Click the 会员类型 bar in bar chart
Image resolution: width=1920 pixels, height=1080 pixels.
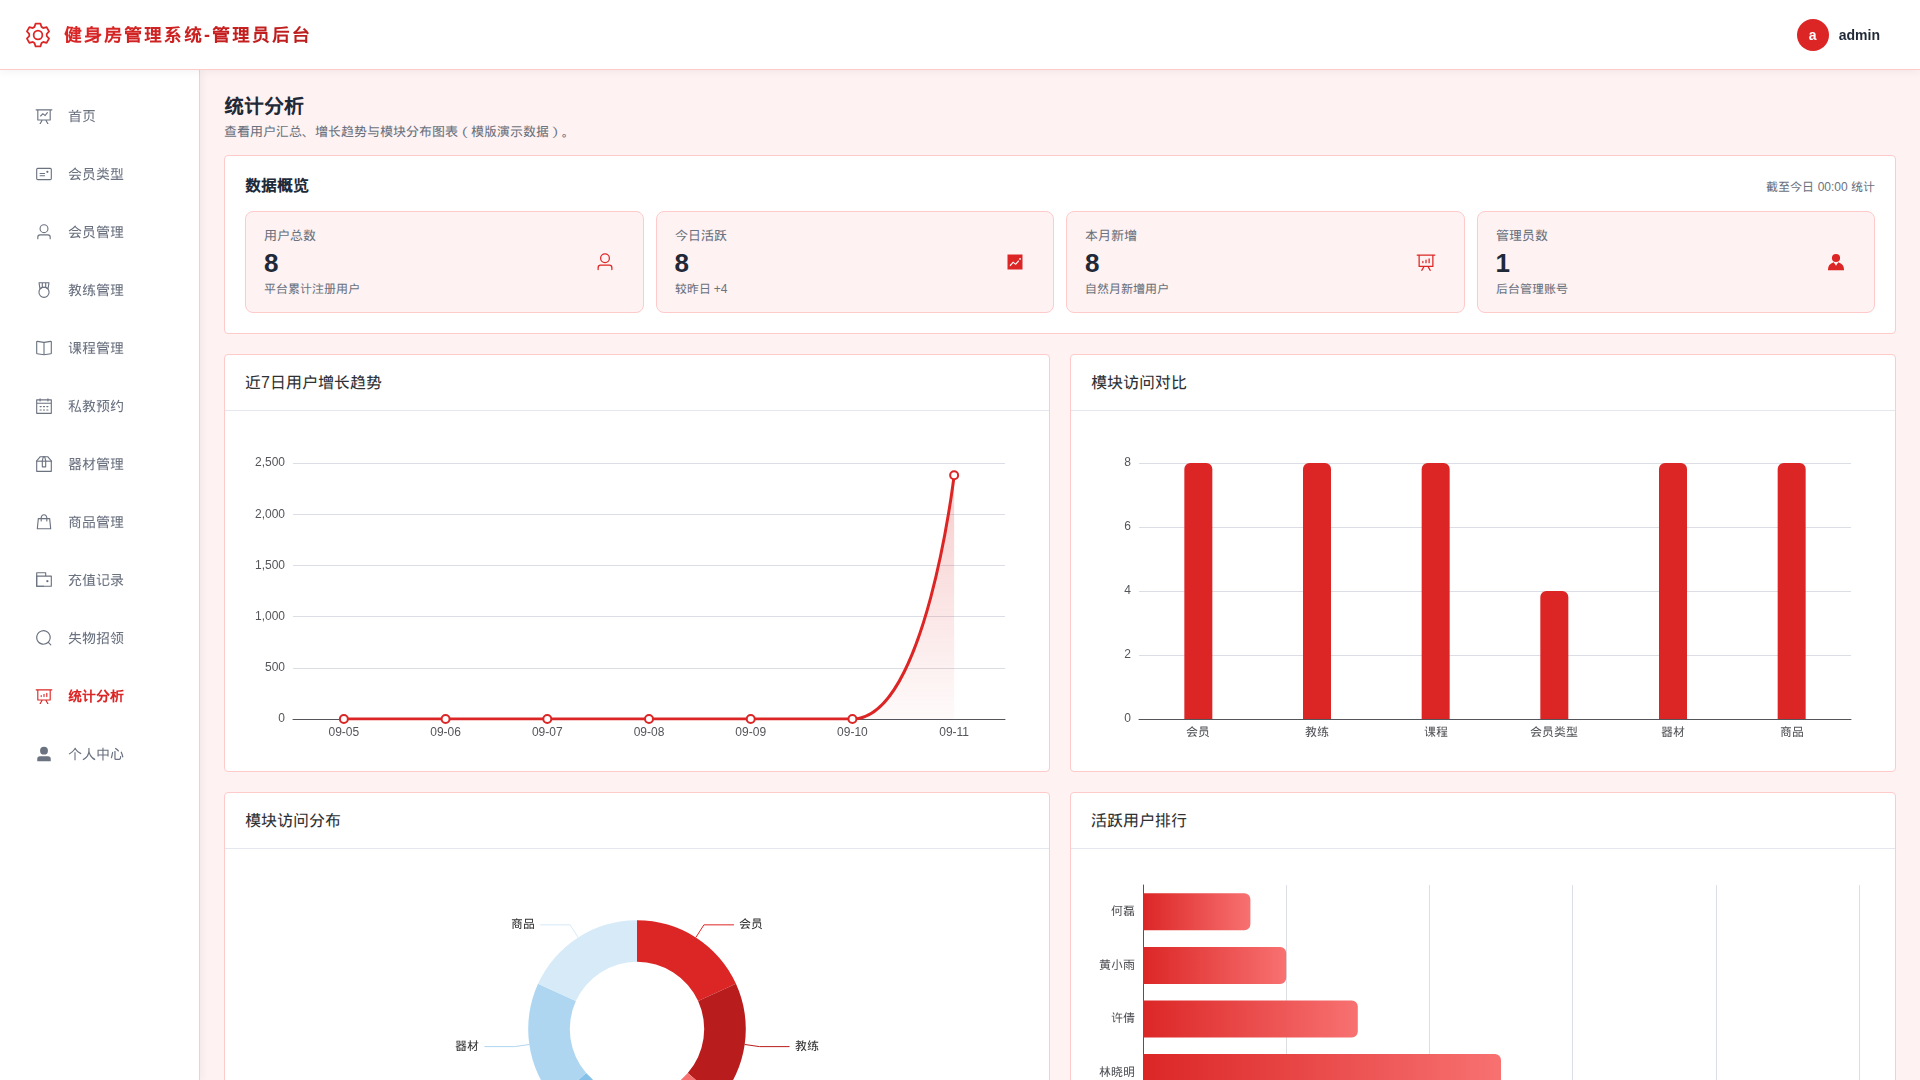coord(1554,655)
